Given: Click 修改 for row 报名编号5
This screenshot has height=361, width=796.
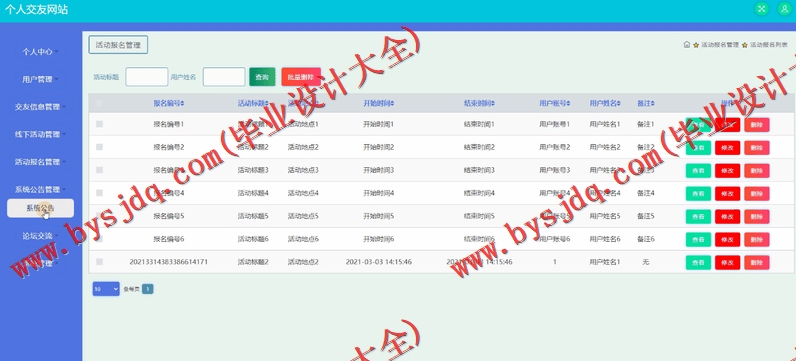Looking at the screenshot, I should (x=727, y=216).
